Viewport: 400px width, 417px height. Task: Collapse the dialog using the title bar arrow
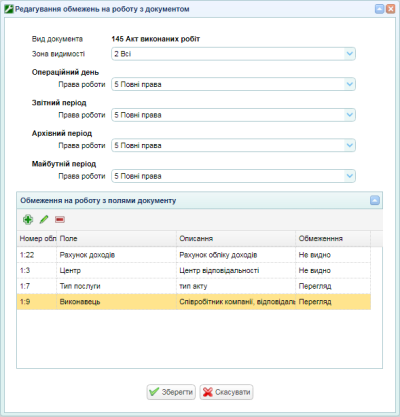point(379,9)
